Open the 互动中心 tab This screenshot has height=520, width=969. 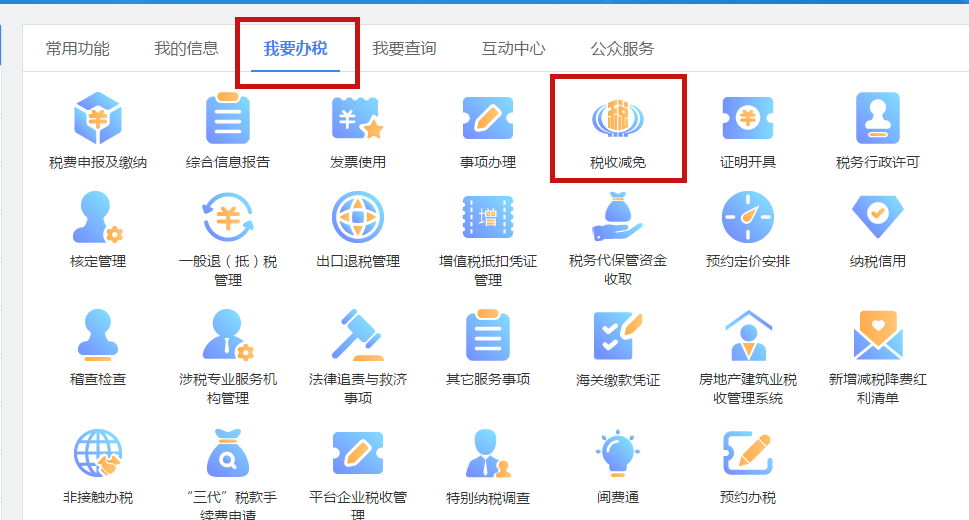[x=514, y=49]
